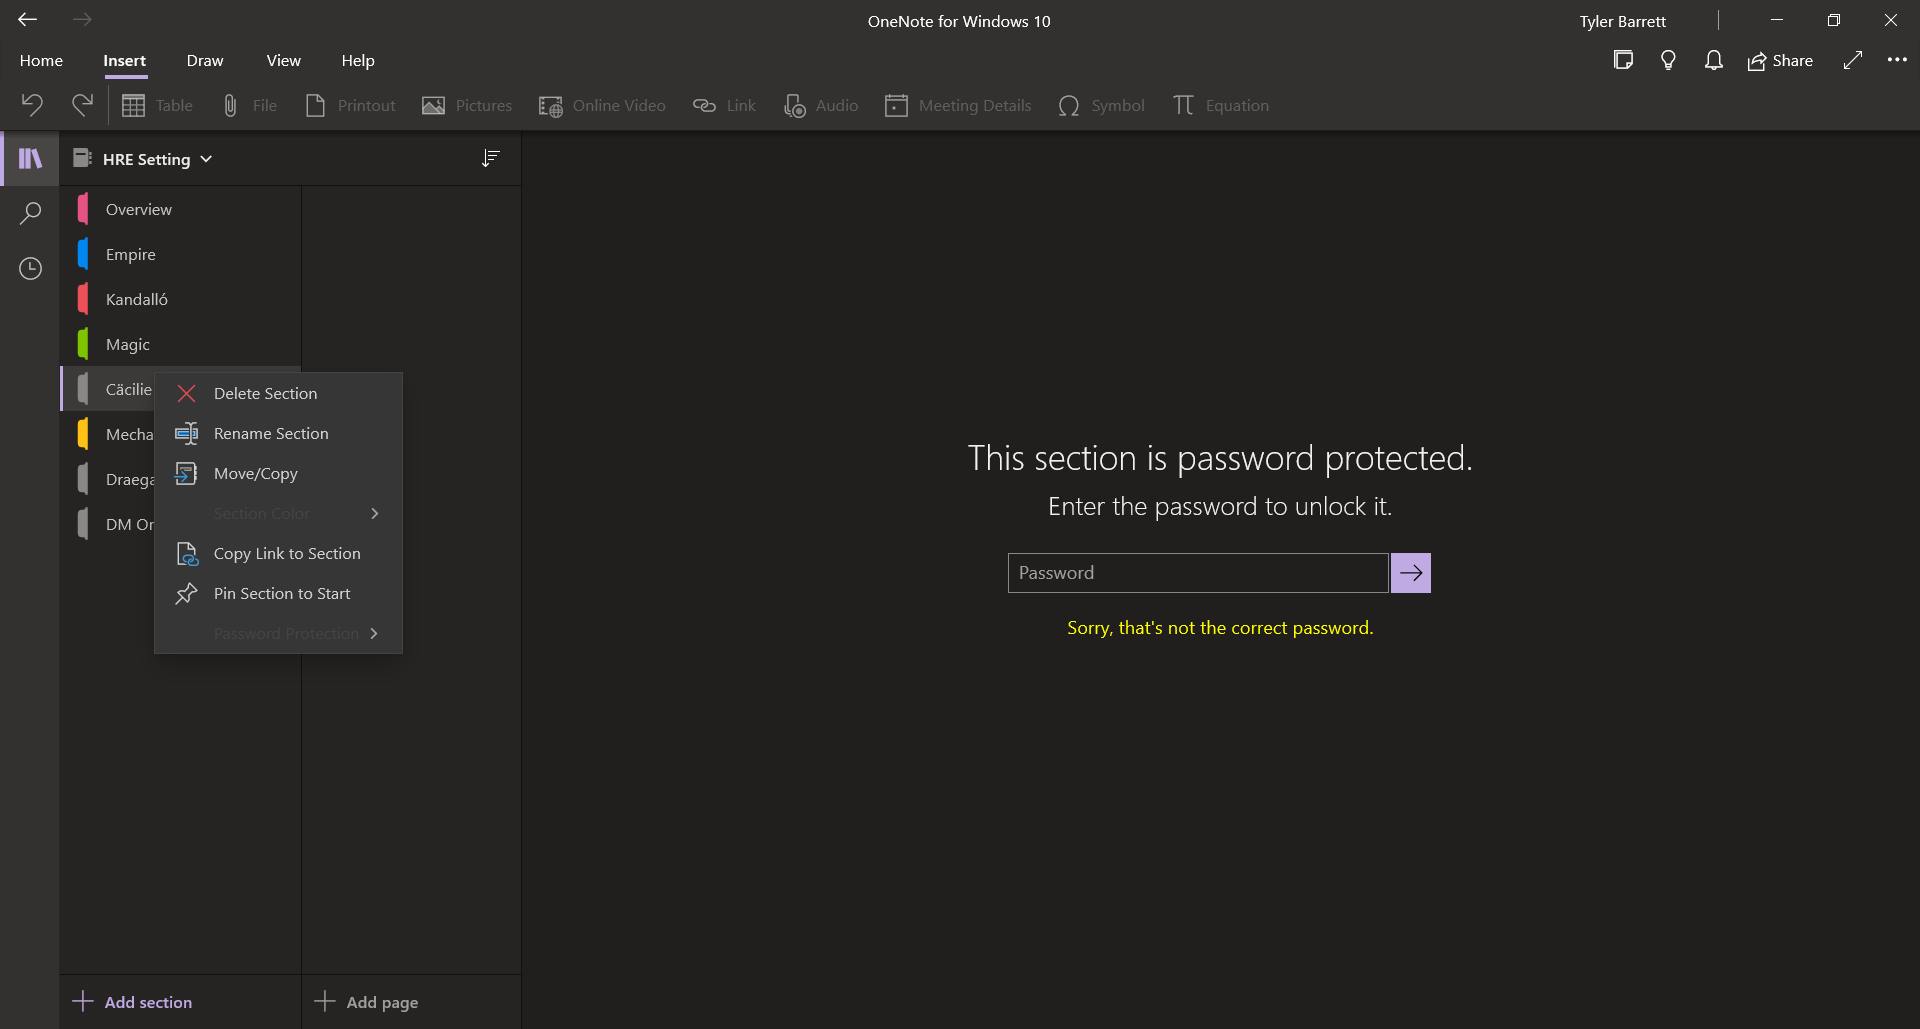Insert an Equation
The image size is (1920, 1029).
pyautogui.click(x=1221, y=105)
